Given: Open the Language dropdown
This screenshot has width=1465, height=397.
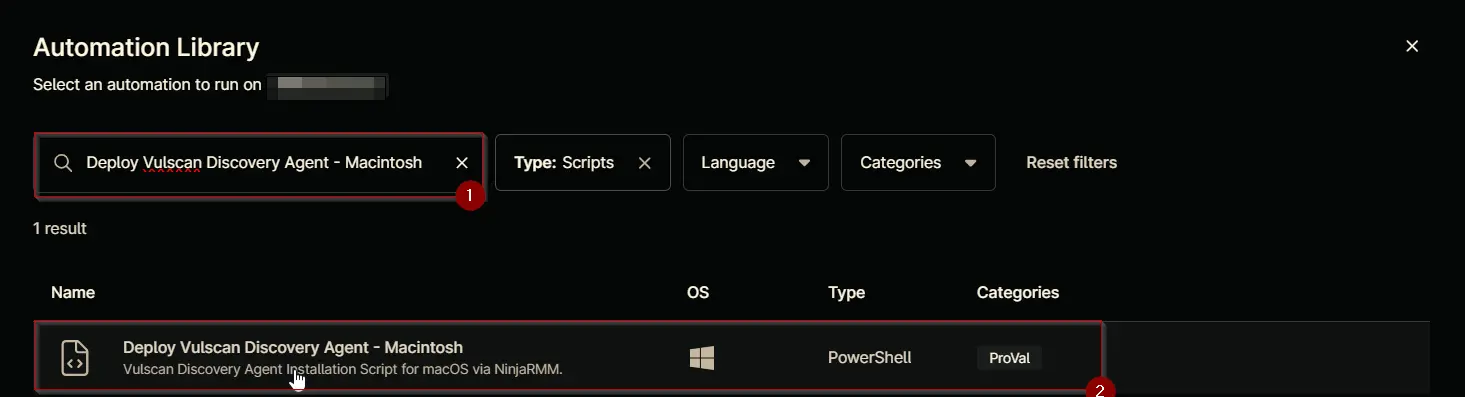Looking at the screenshot, I should (x=755, y=162).
